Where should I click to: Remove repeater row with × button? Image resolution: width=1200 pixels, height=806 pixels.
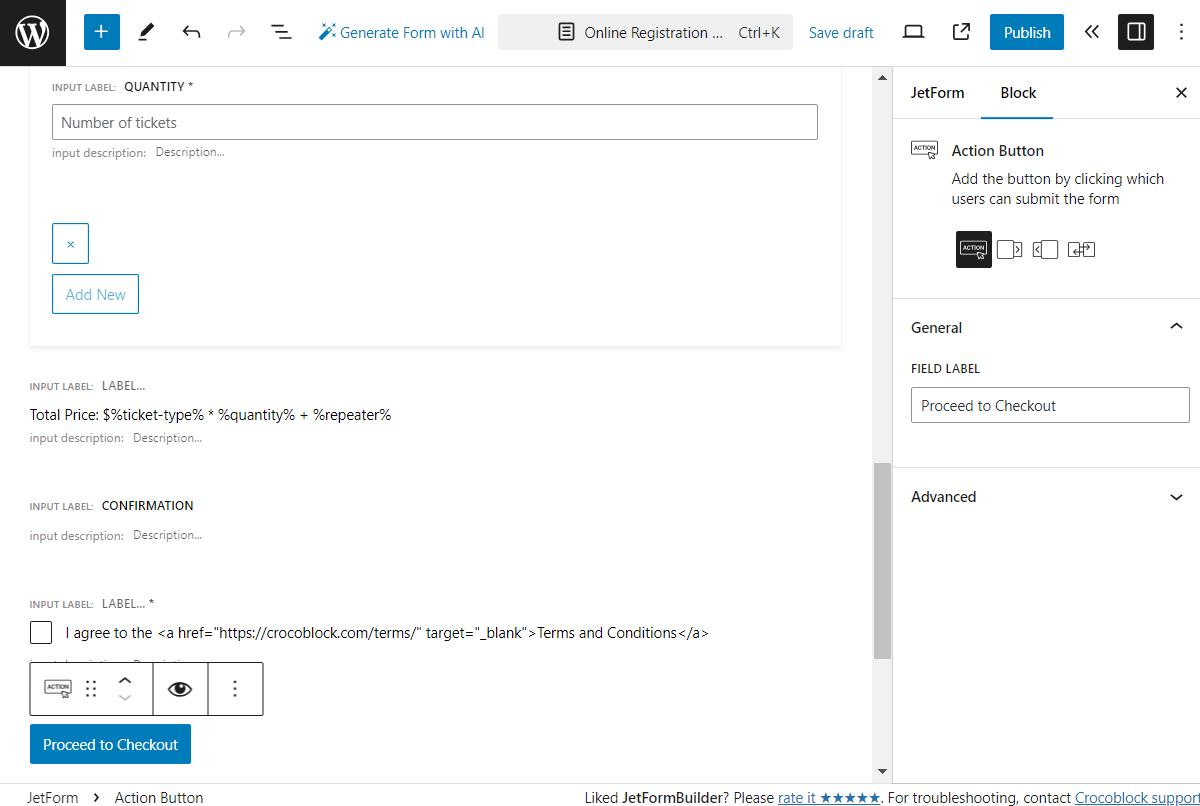70,243
